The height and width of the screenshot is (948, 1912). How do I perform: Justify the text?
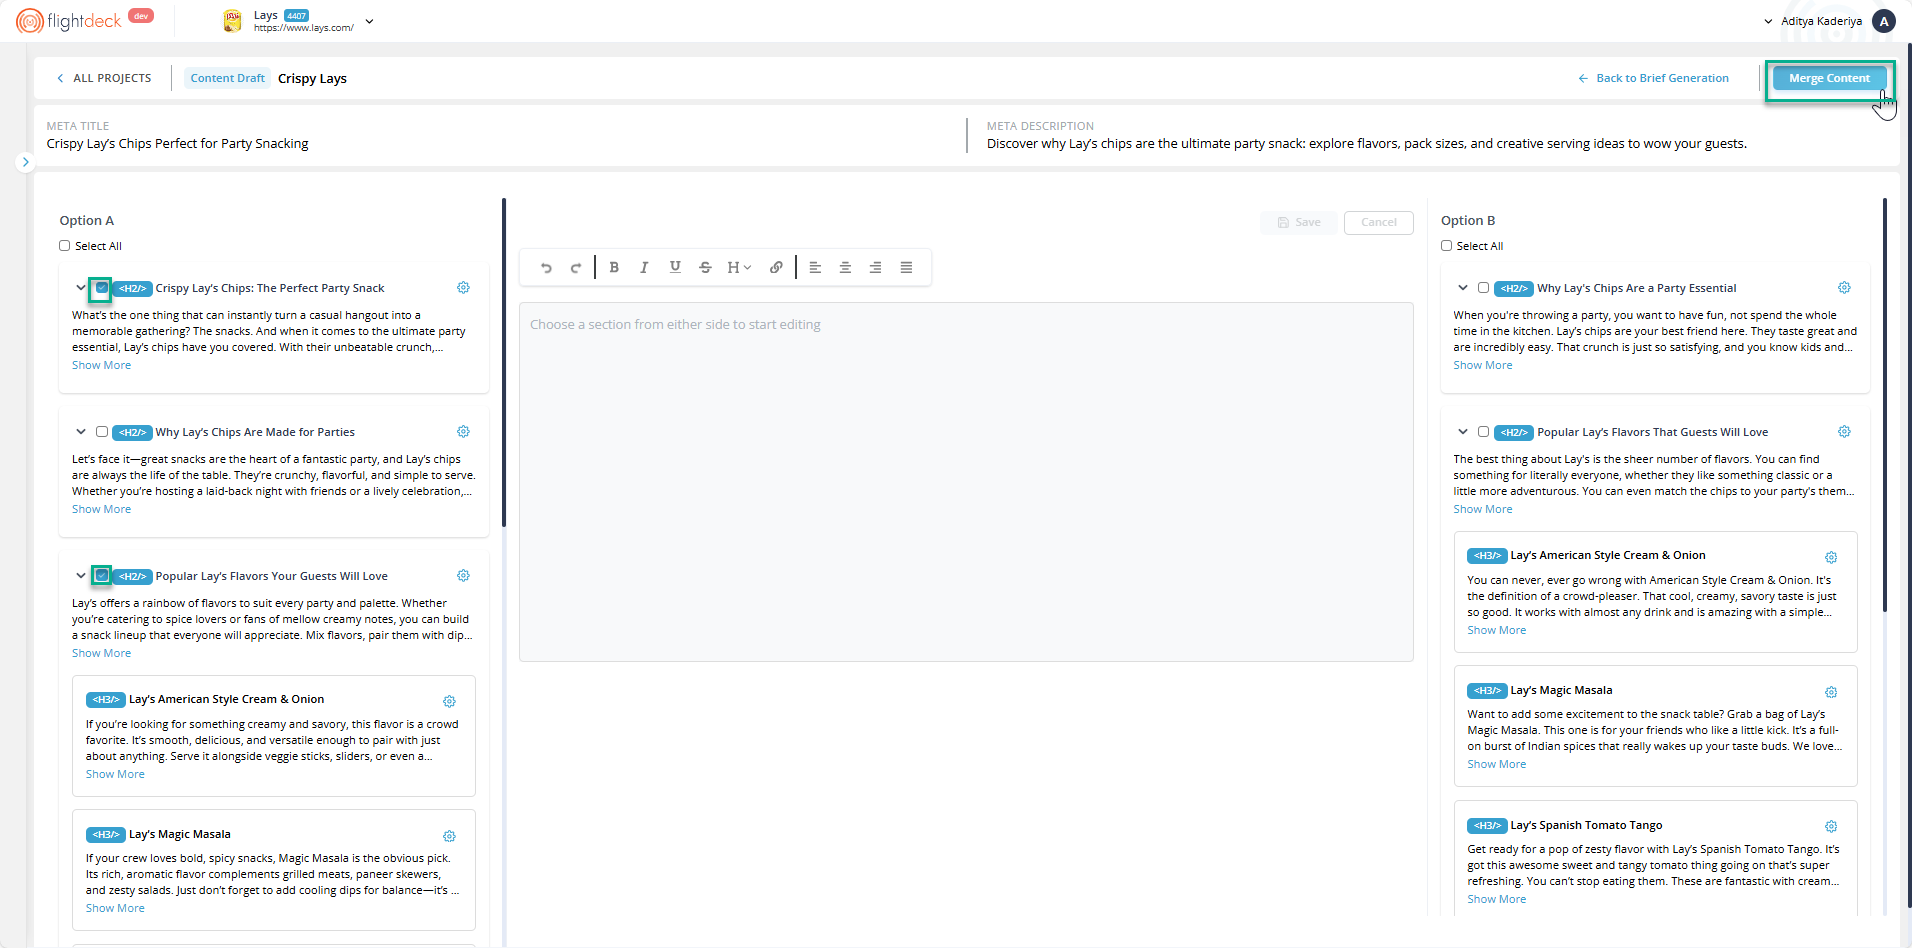point(906,267)
